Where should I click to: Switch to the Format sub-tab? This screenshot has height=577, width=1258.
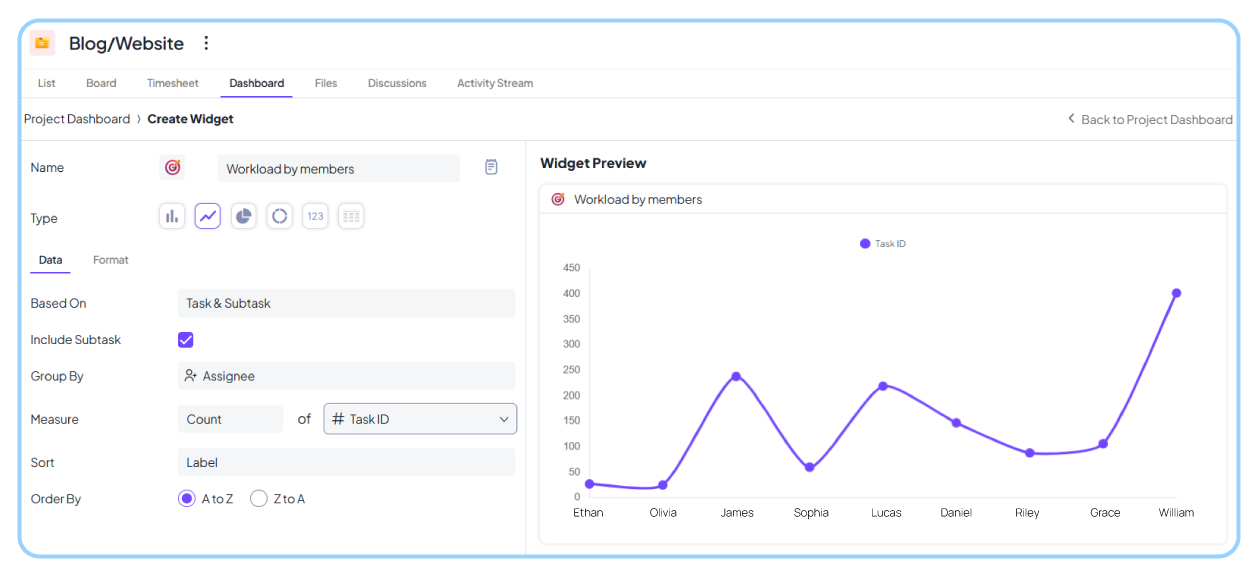pos(111,260)
